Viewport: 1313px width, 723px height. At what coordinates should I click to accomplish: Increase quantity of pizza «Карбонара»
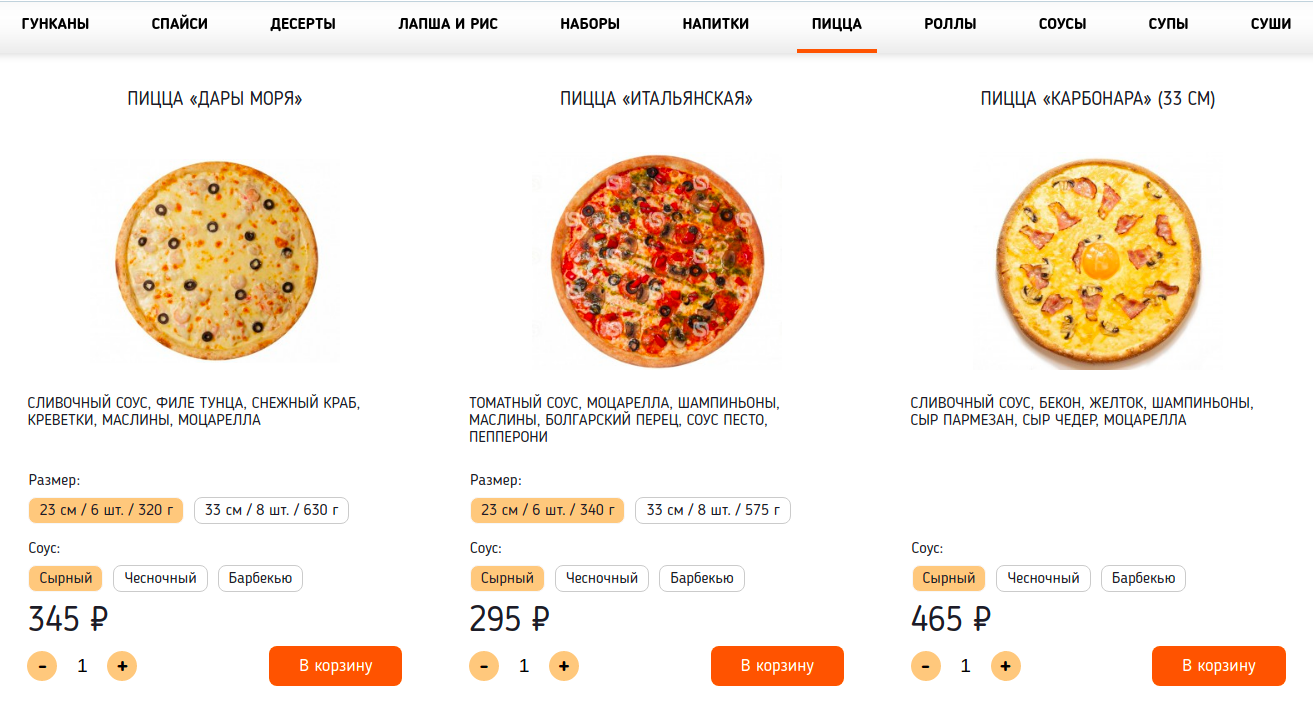[1005, 665]
